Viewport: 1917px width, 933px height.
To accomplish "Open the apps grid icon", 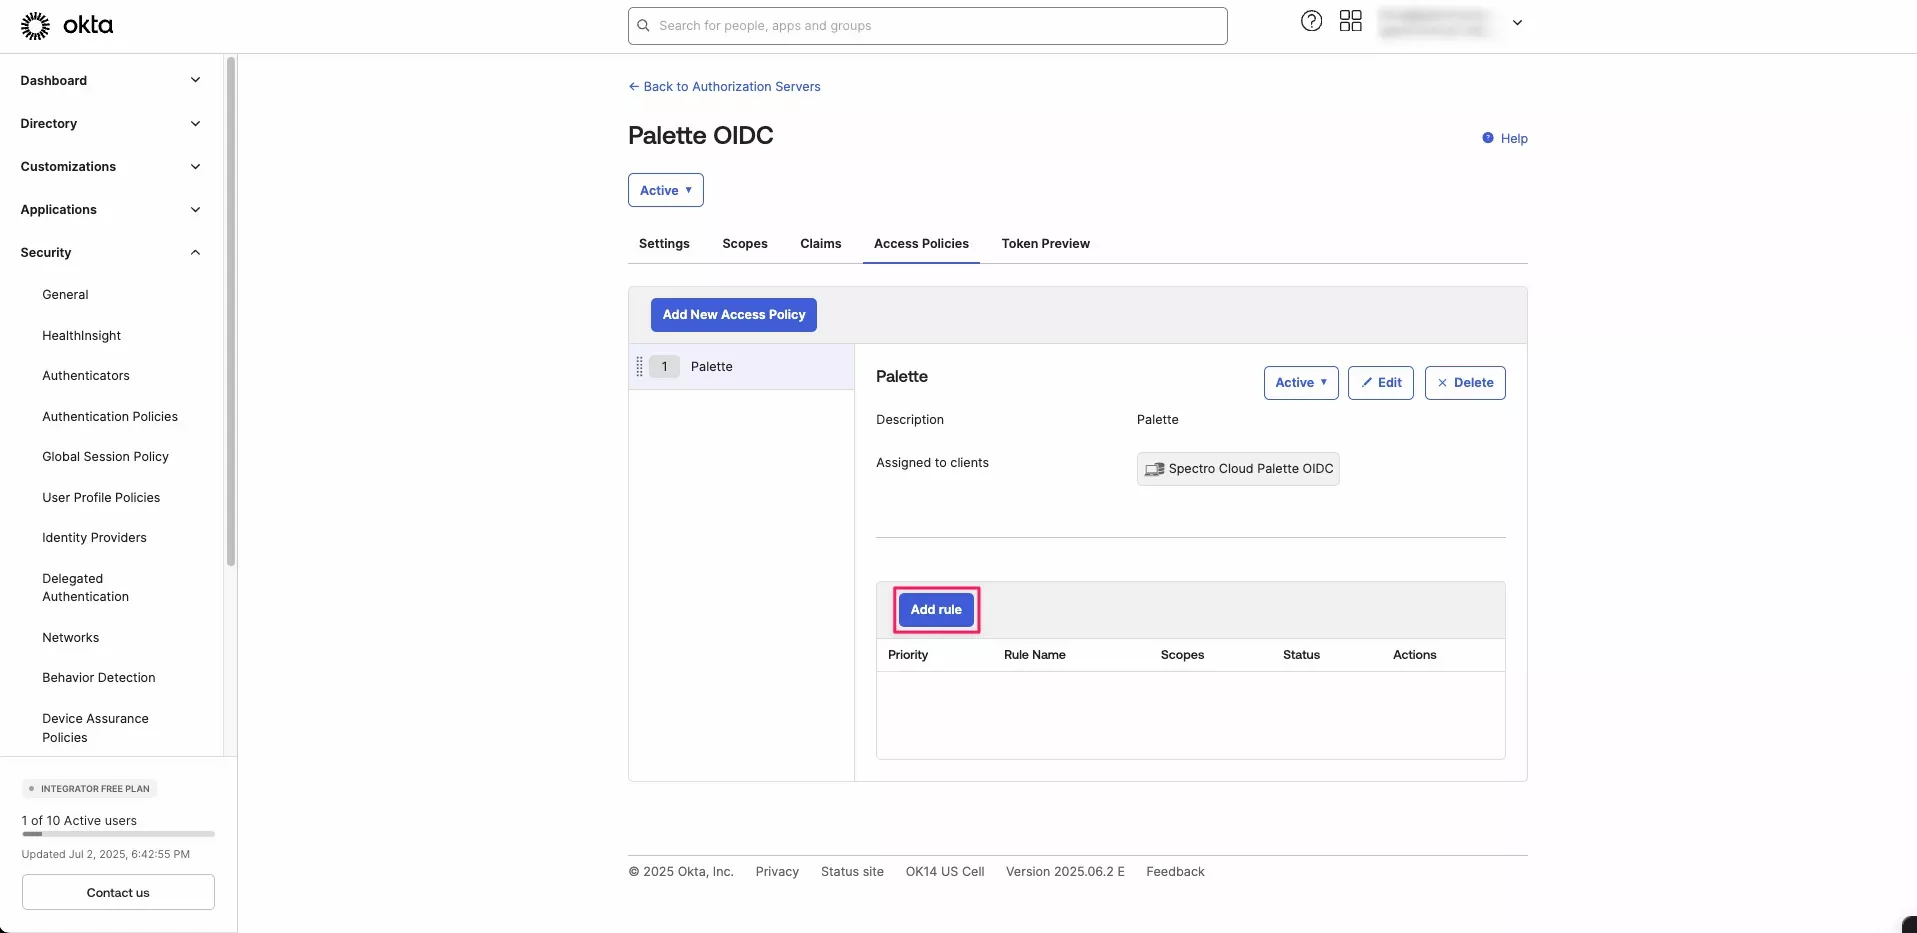I will [x=1350, y=21].
